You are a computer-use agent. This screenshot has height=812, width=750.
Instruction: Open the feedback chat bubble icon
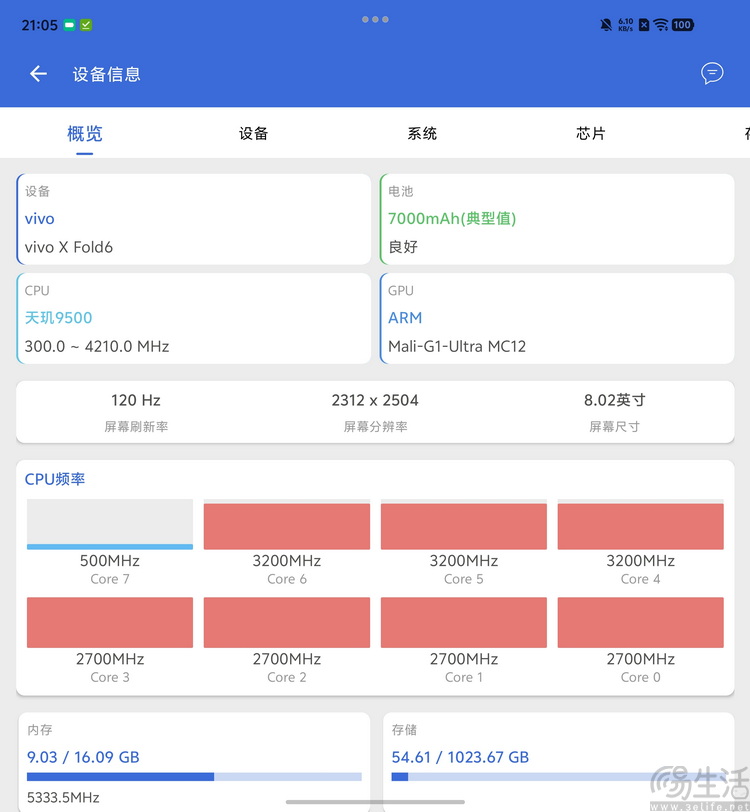tap(712, 73)
